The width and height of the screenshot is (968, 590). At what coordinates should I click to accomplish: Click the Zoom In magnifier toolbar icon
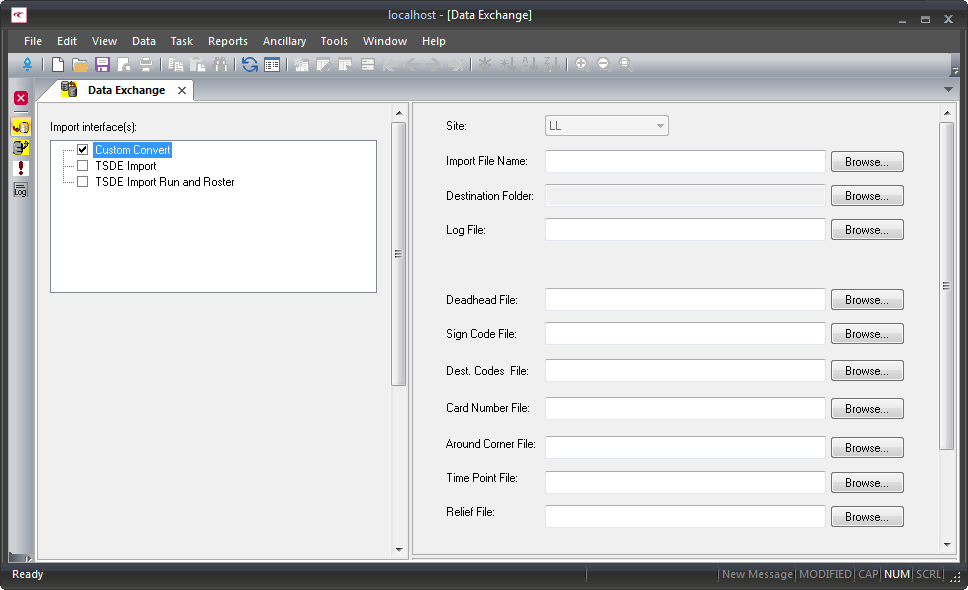pos(581,64)
